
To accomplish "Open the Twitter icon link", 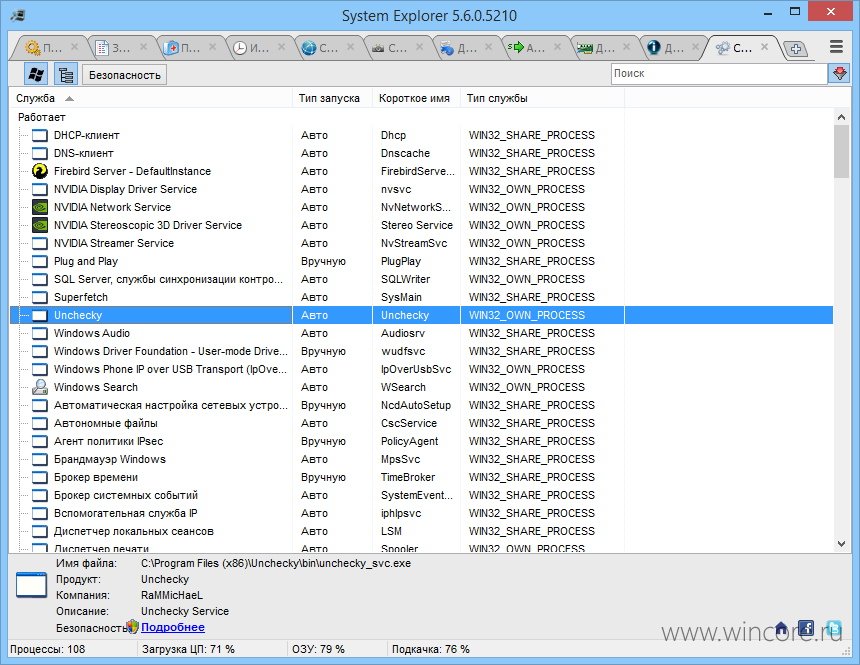I will pyautogui.click(x=834, y=628).
